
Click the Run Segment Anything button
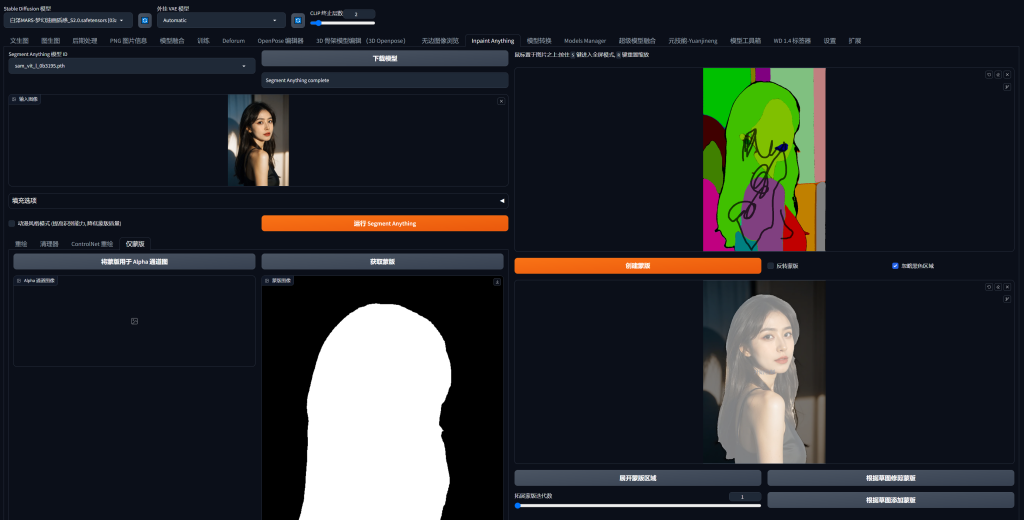[384, 223]
